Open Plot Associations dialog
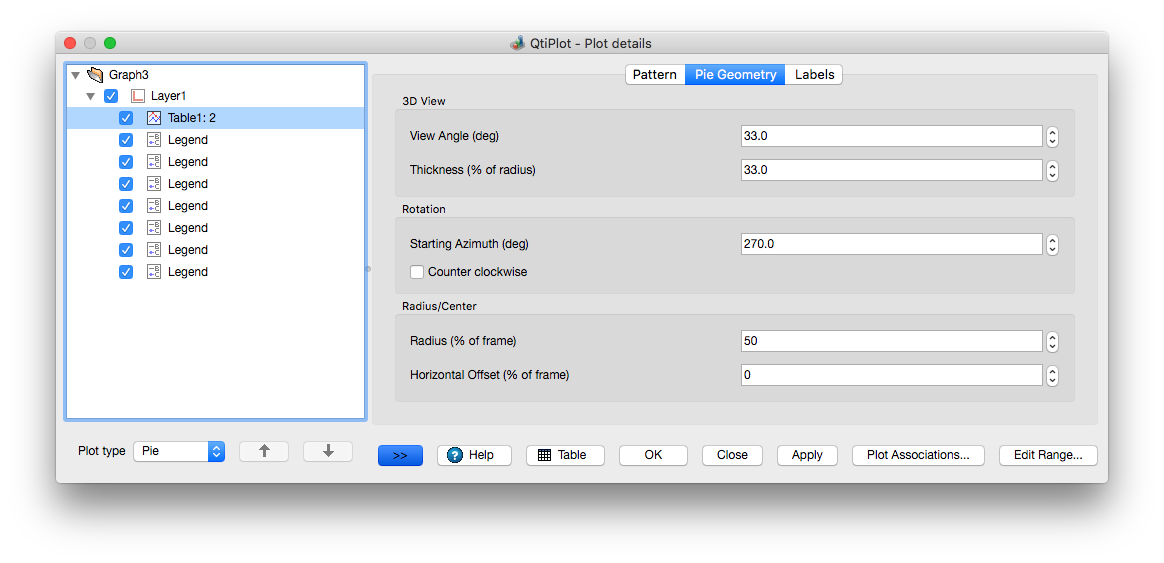This screenshot has width=1164, height=563. (918, 455)
